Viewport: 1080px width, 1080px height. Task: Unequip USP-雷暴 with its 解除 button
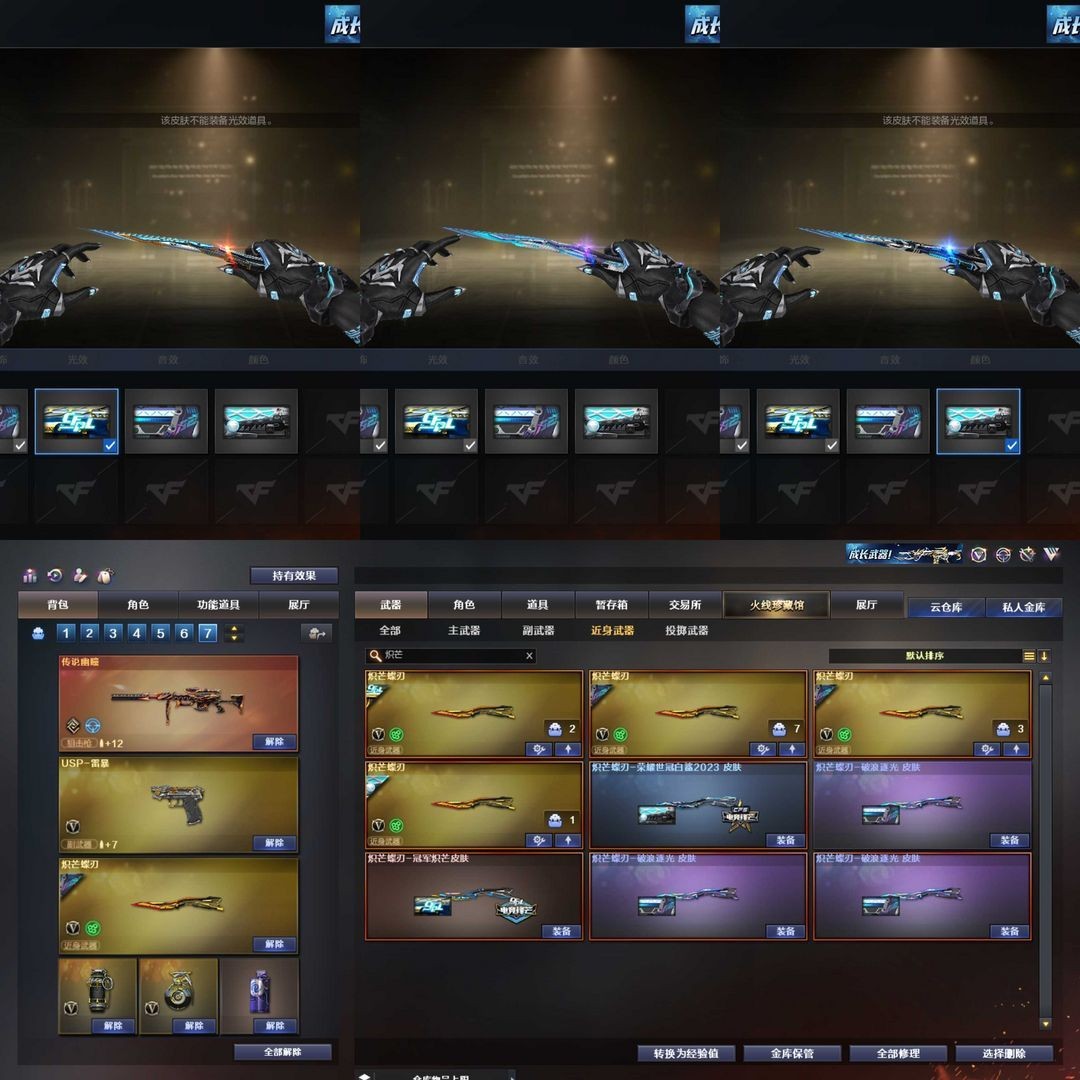274,842
